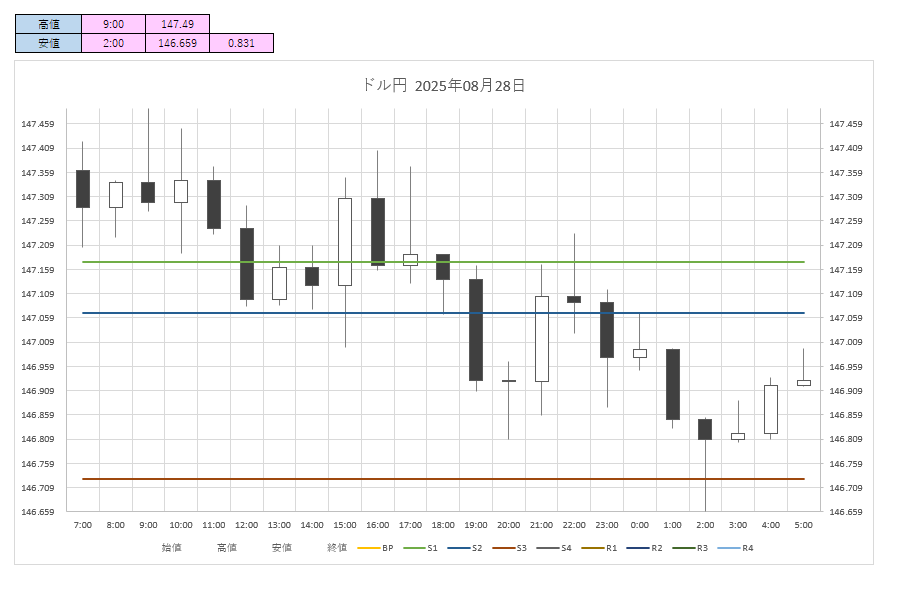Click the large black candlestick at 19:00
The height and width of the screenshot is (590, 918).
476,330
